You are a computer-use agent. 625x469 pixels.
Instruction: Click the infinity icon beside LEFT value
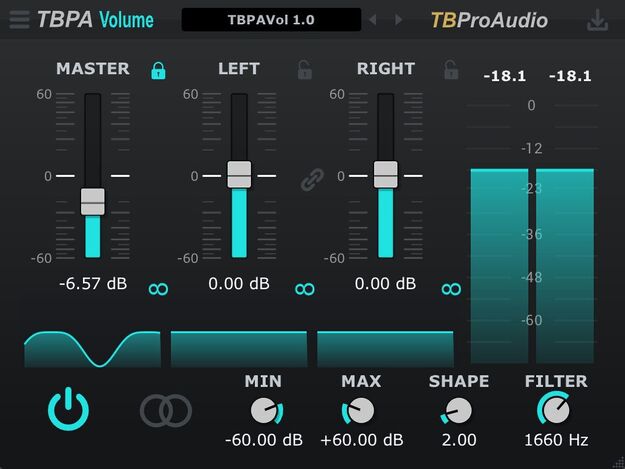pyautogui.click(x=305, y=289)
